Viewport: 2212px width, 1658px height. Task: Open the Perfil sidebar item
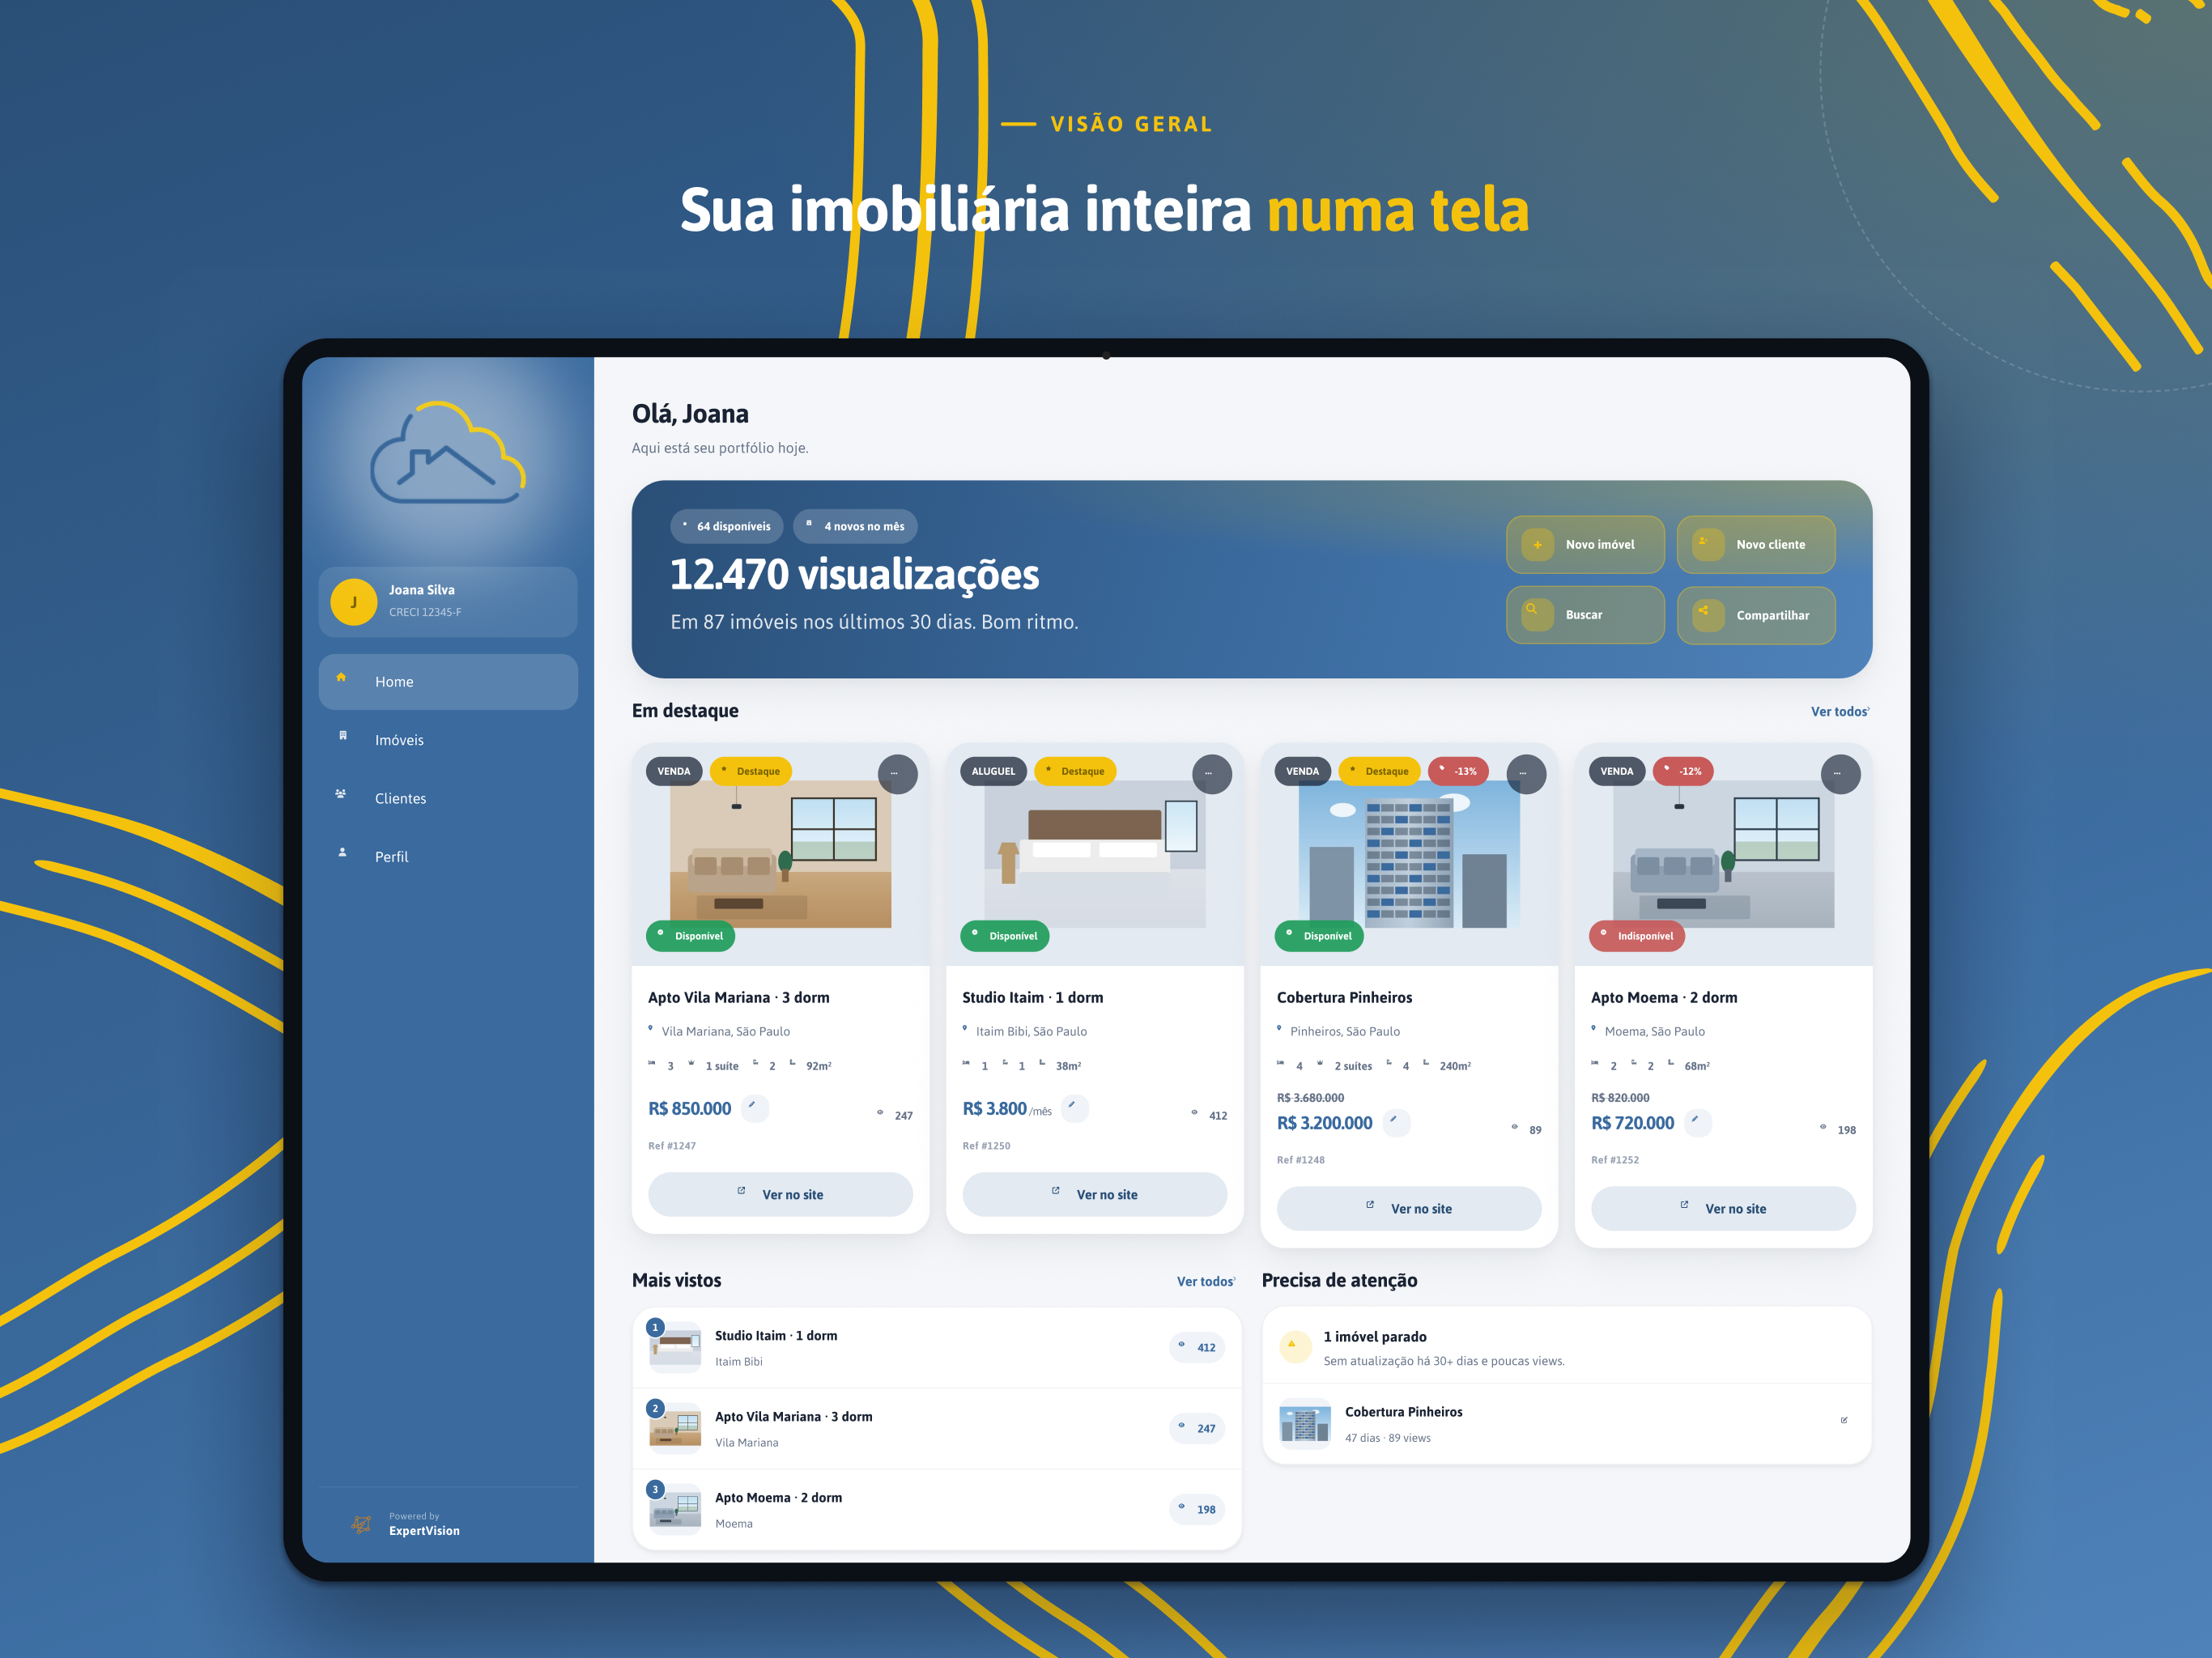(448, 857)
